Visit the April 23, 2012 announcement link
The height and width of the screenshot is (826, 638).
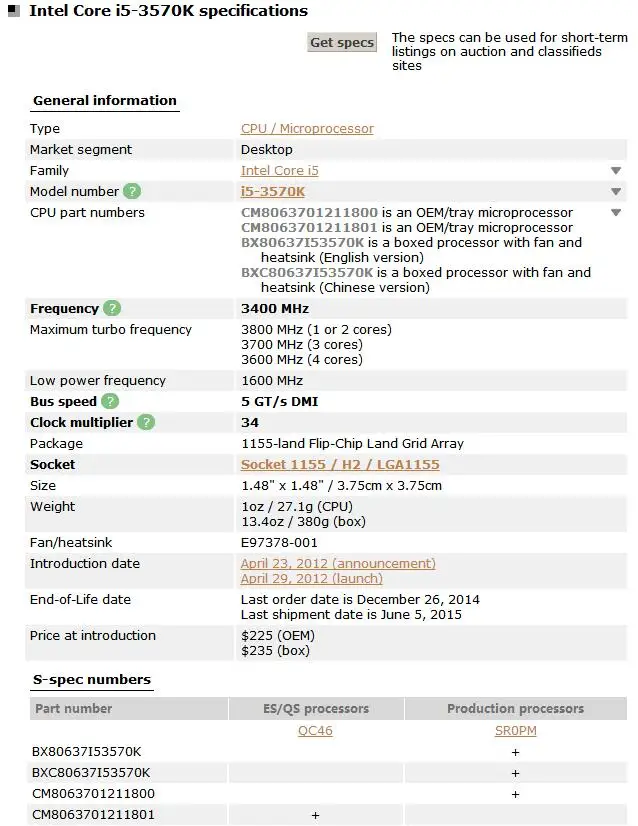click(x=338, y=564)
